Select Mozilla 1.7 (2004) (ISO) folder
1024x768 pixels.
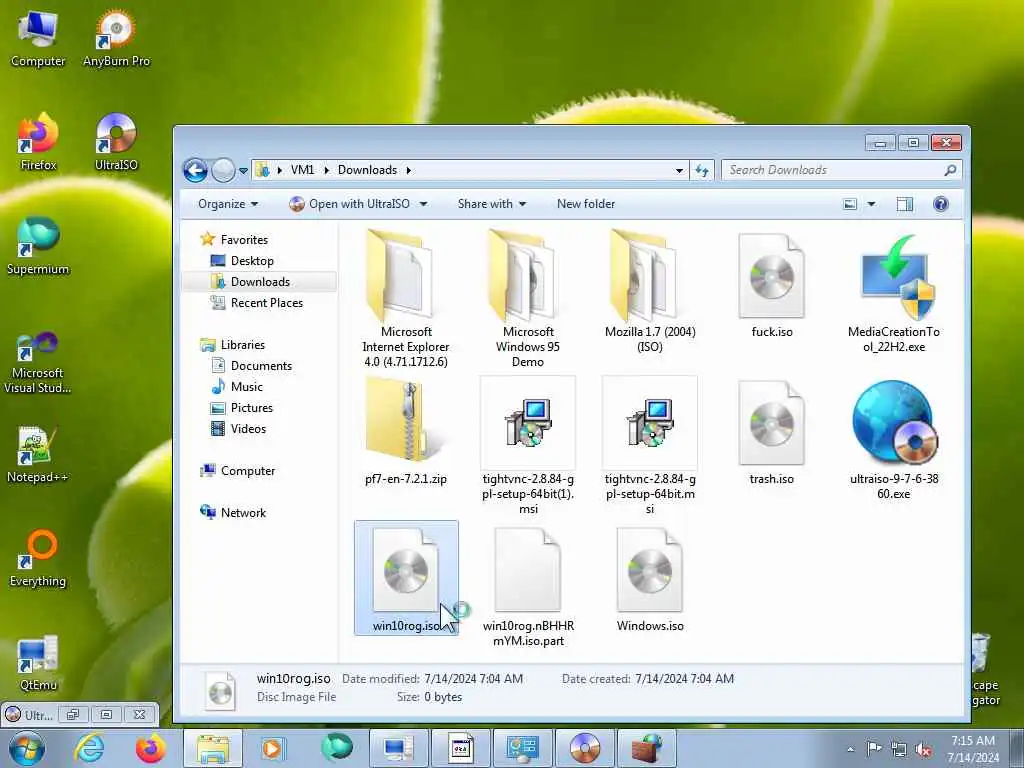[x=650, y=292]
